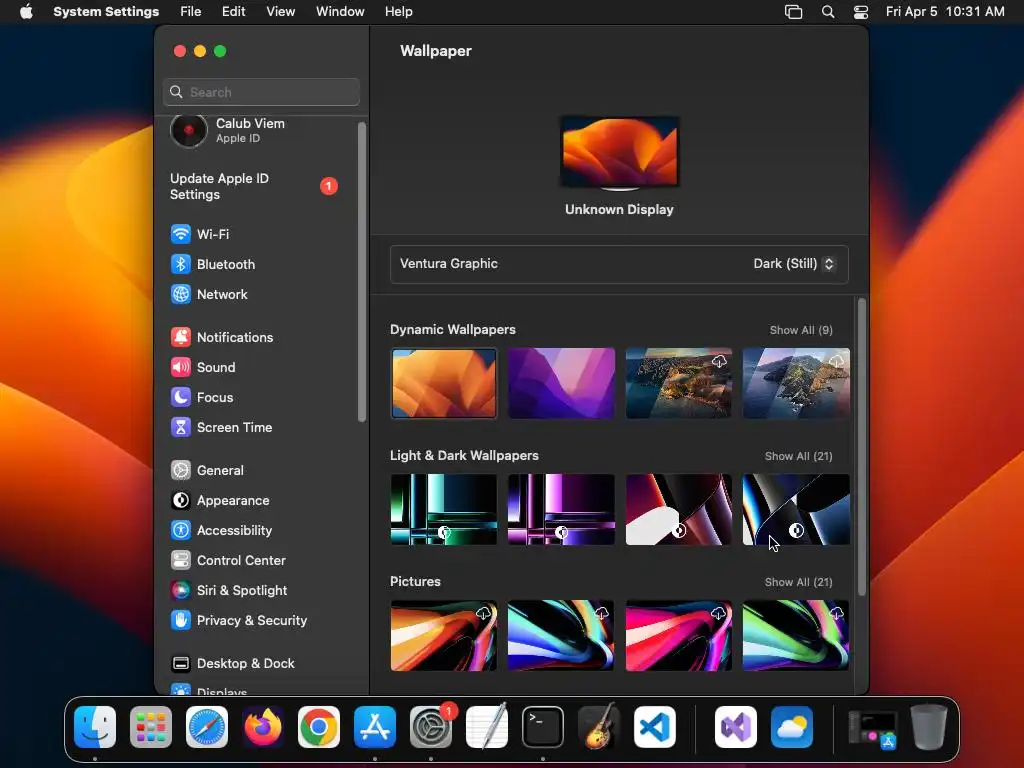Viewport: 1024px width, 768px height.
Task: Open Bluetooth settings in sidebar
Action: click(213, 264)
